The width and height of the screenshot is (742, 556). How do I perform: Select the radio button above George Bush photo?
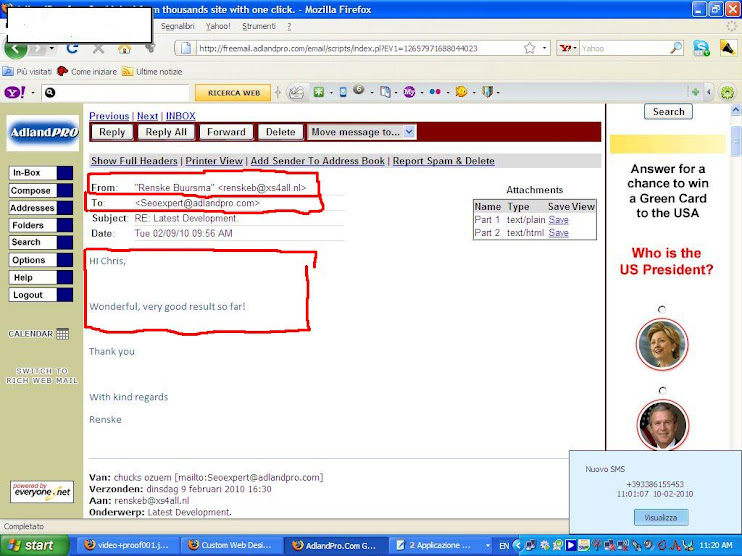click(662, 390)
